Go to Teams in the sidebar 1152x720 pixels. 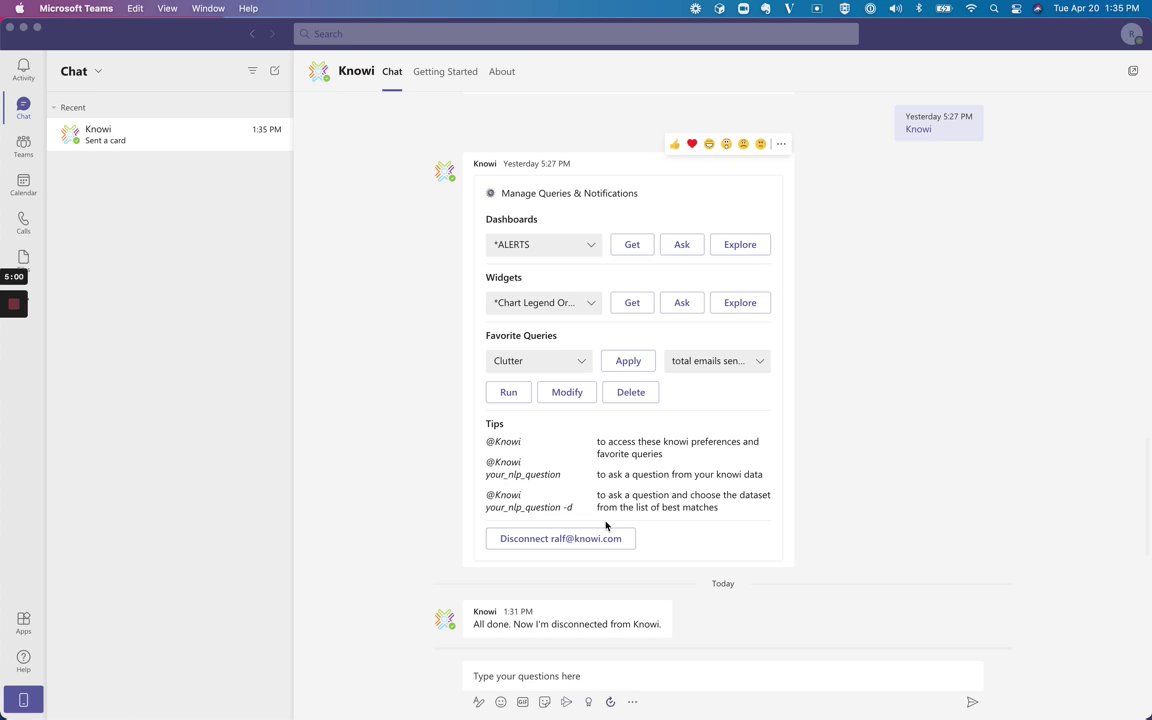(x=24, y=146)
